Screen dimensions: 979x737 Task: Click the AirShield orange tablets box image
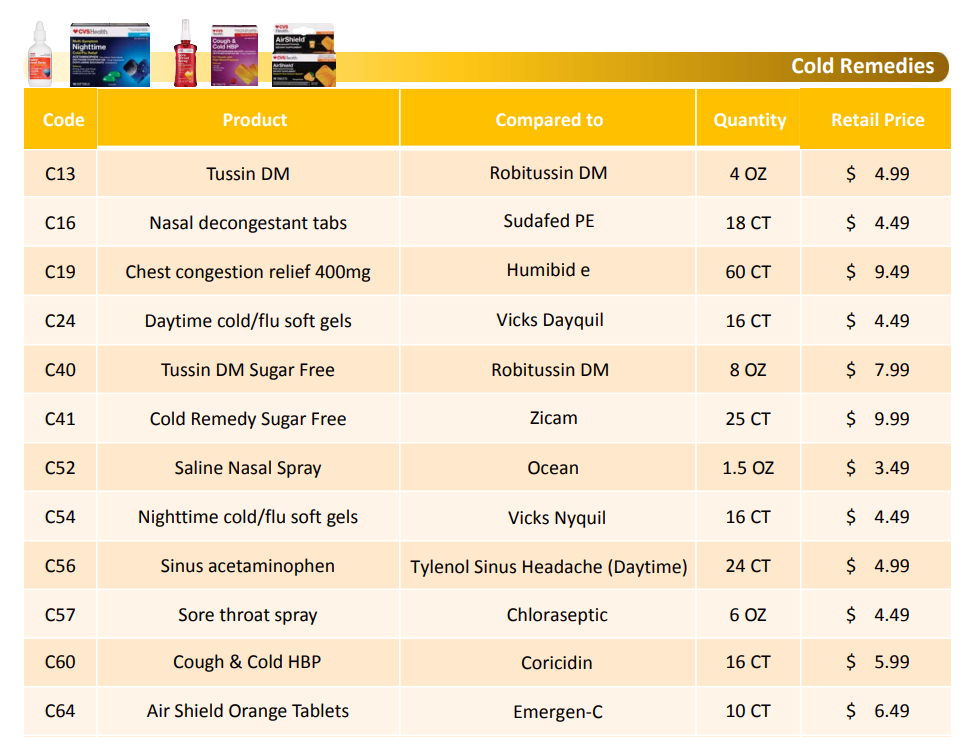pyautogui.click(x=304, y=55)
